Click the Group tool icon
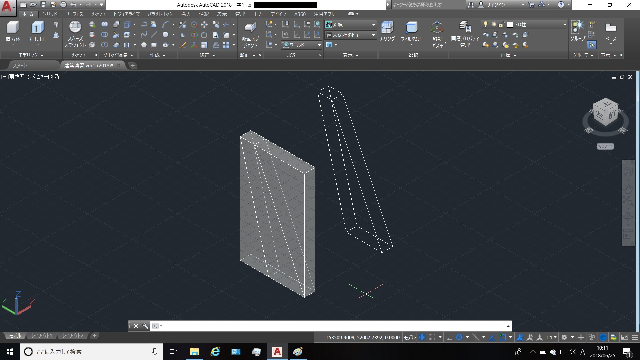The width and height of the screenshot is (640, 360). click(x=577, y=27)
